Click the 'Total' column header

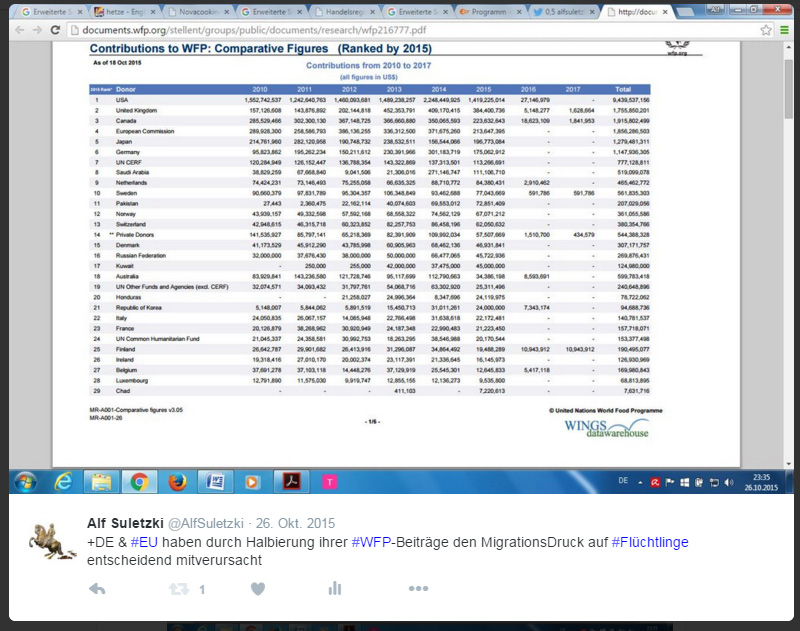coord(623,89)
